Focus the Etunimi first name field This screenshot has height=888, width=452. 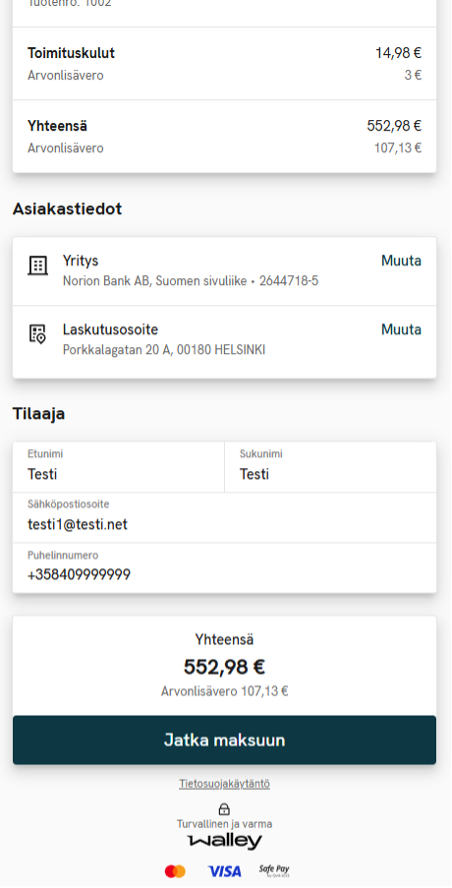[118, 467]
